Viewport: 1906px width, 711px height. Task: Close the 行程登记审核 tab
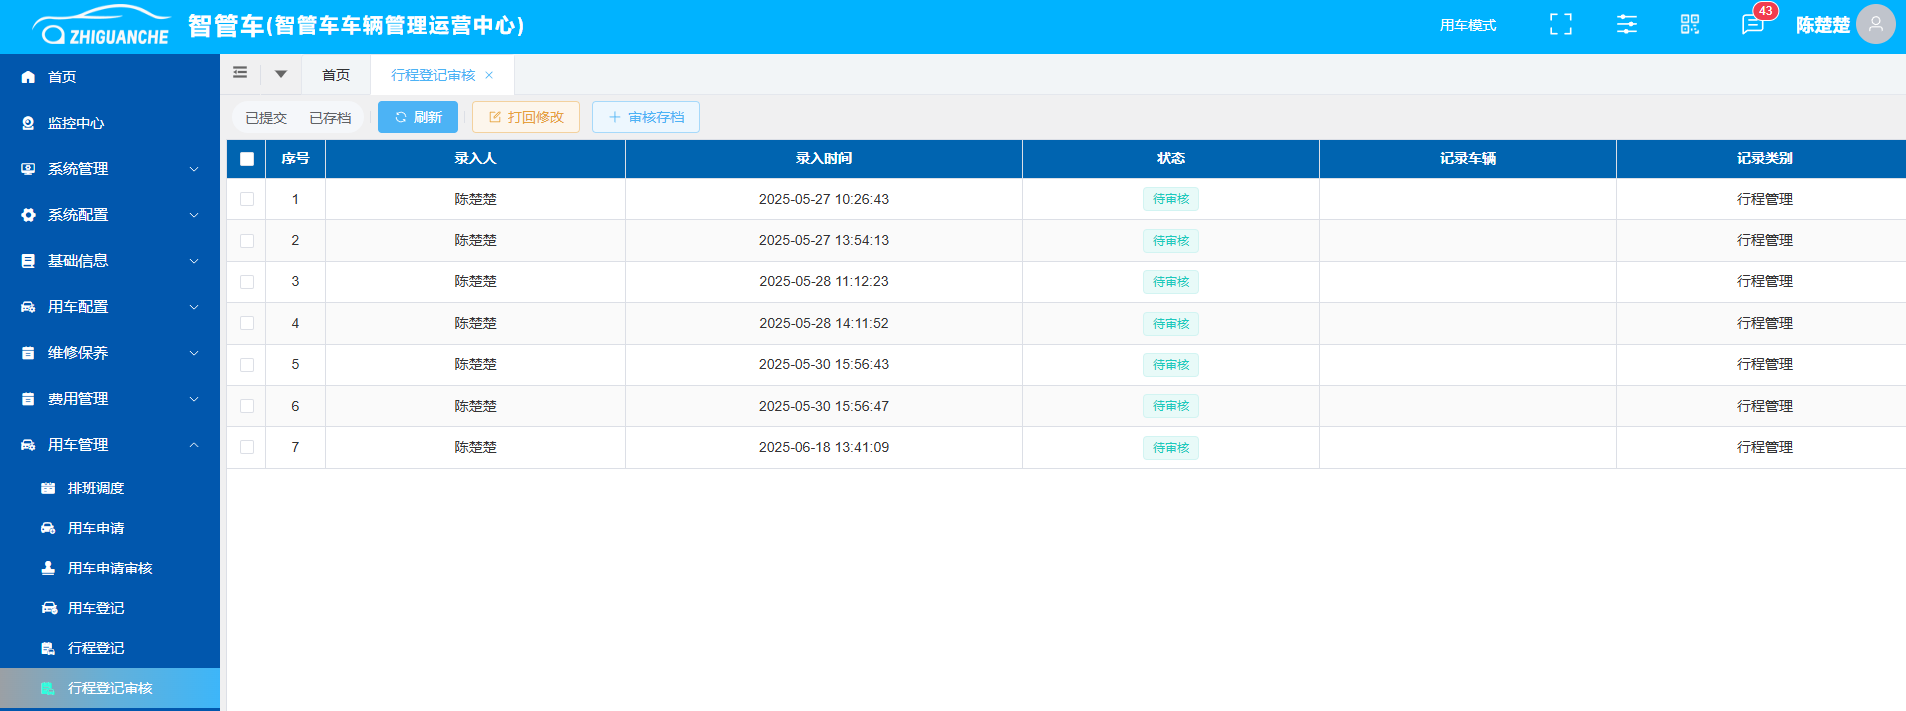[489, 75]
